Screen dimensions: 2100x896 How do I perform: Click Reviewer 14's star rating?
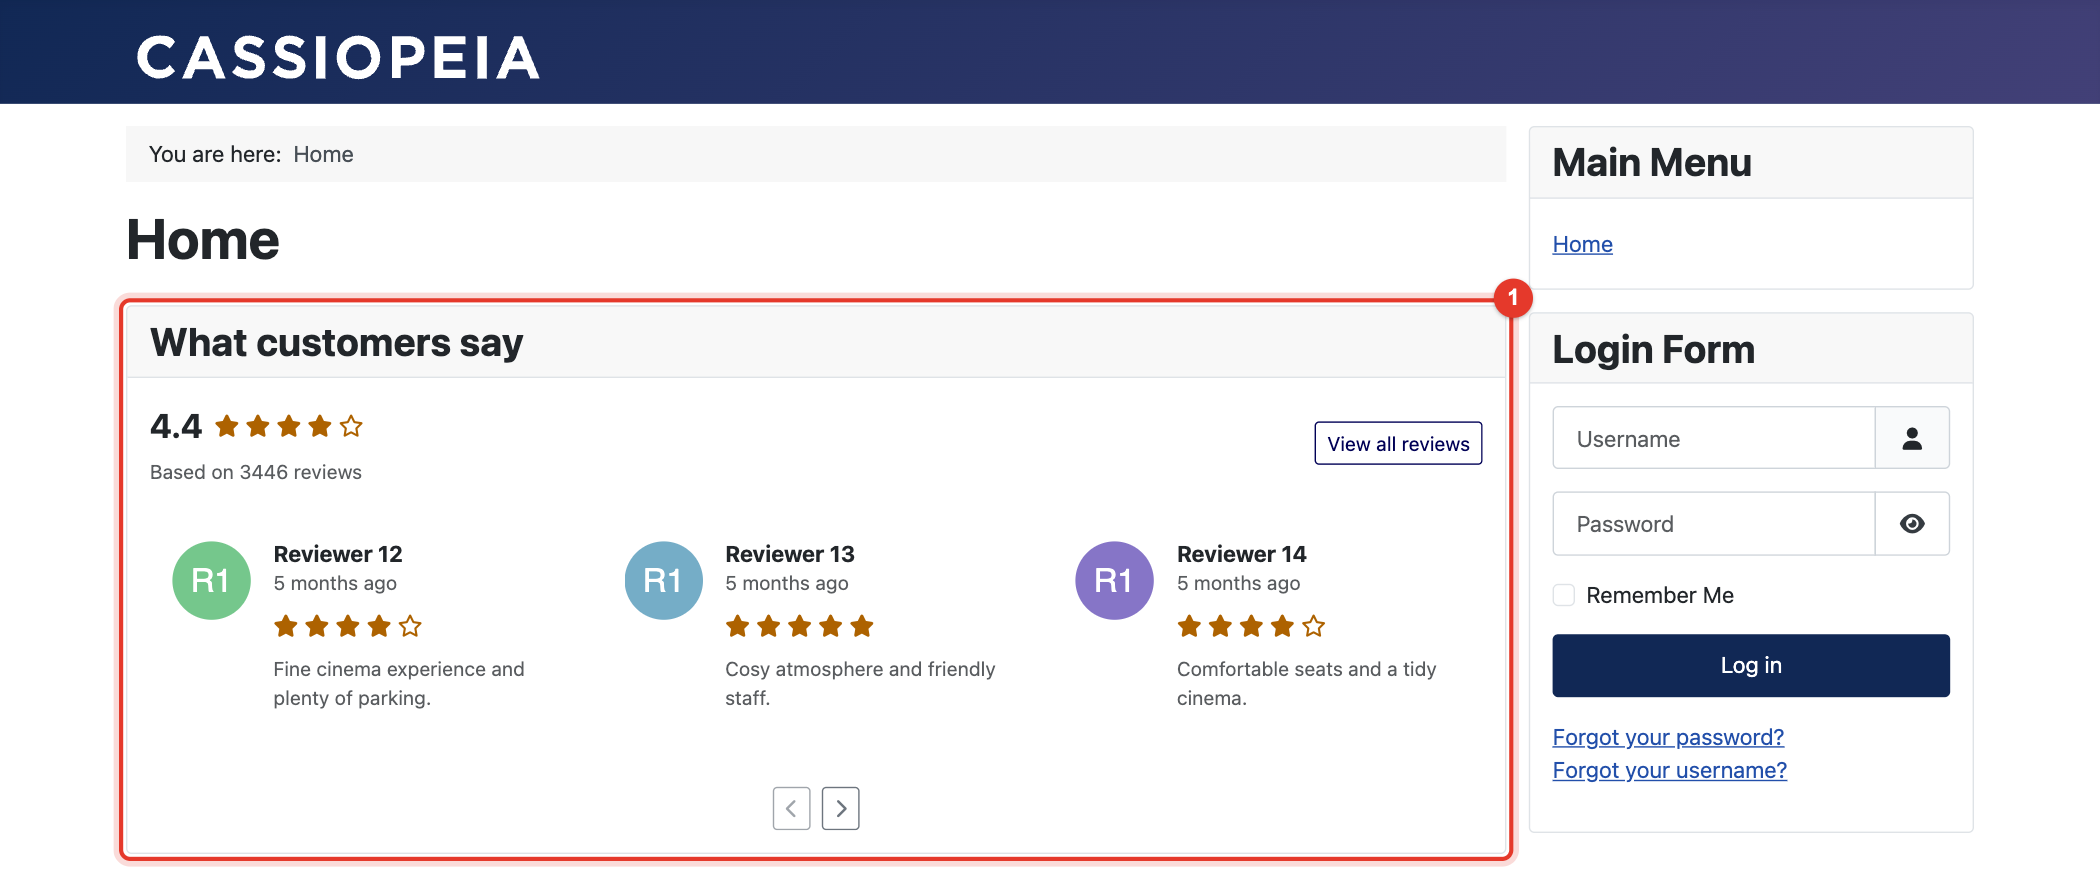pyautogui.click(x=1251, y=627)
